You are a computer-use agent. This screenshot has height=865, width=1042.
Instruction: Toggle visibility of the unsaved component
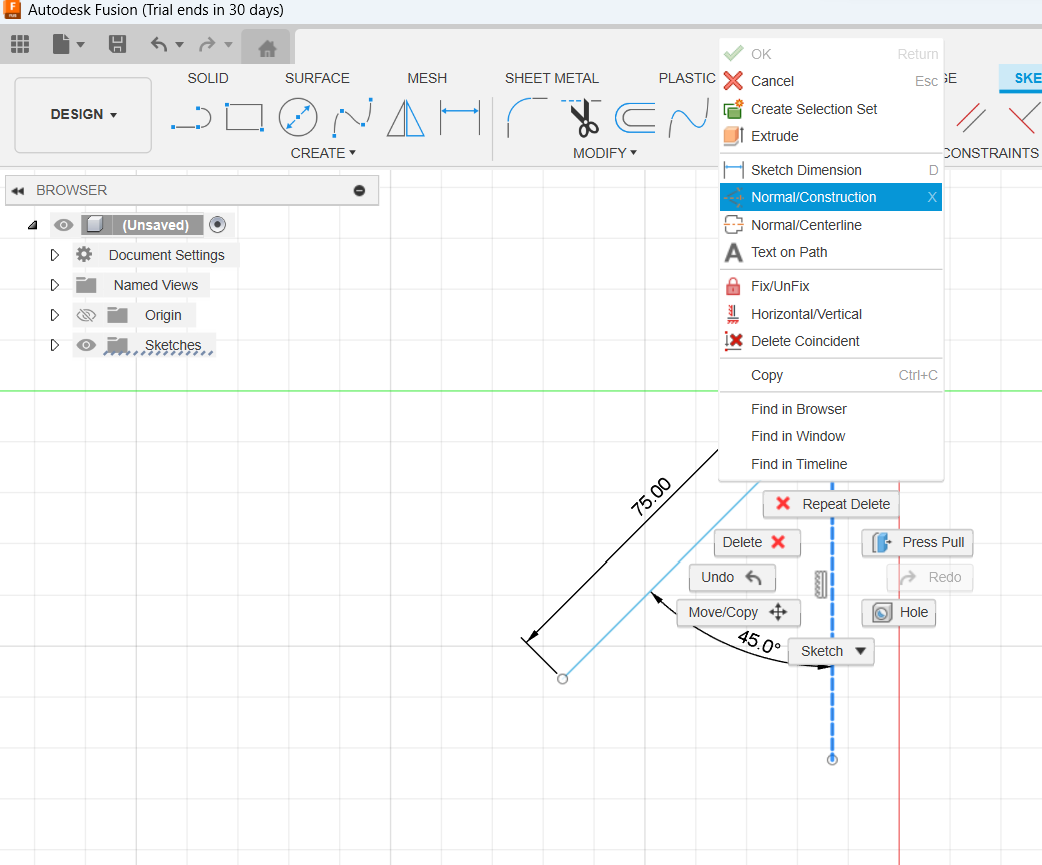click(63, 225)
